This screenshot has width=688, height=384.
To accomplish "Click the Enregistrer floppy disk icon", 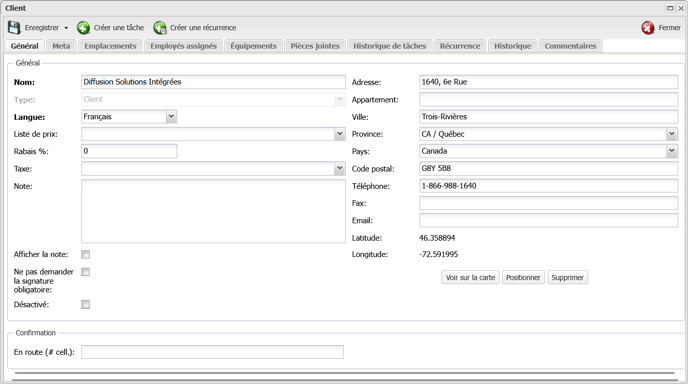I will click(14, 28).
